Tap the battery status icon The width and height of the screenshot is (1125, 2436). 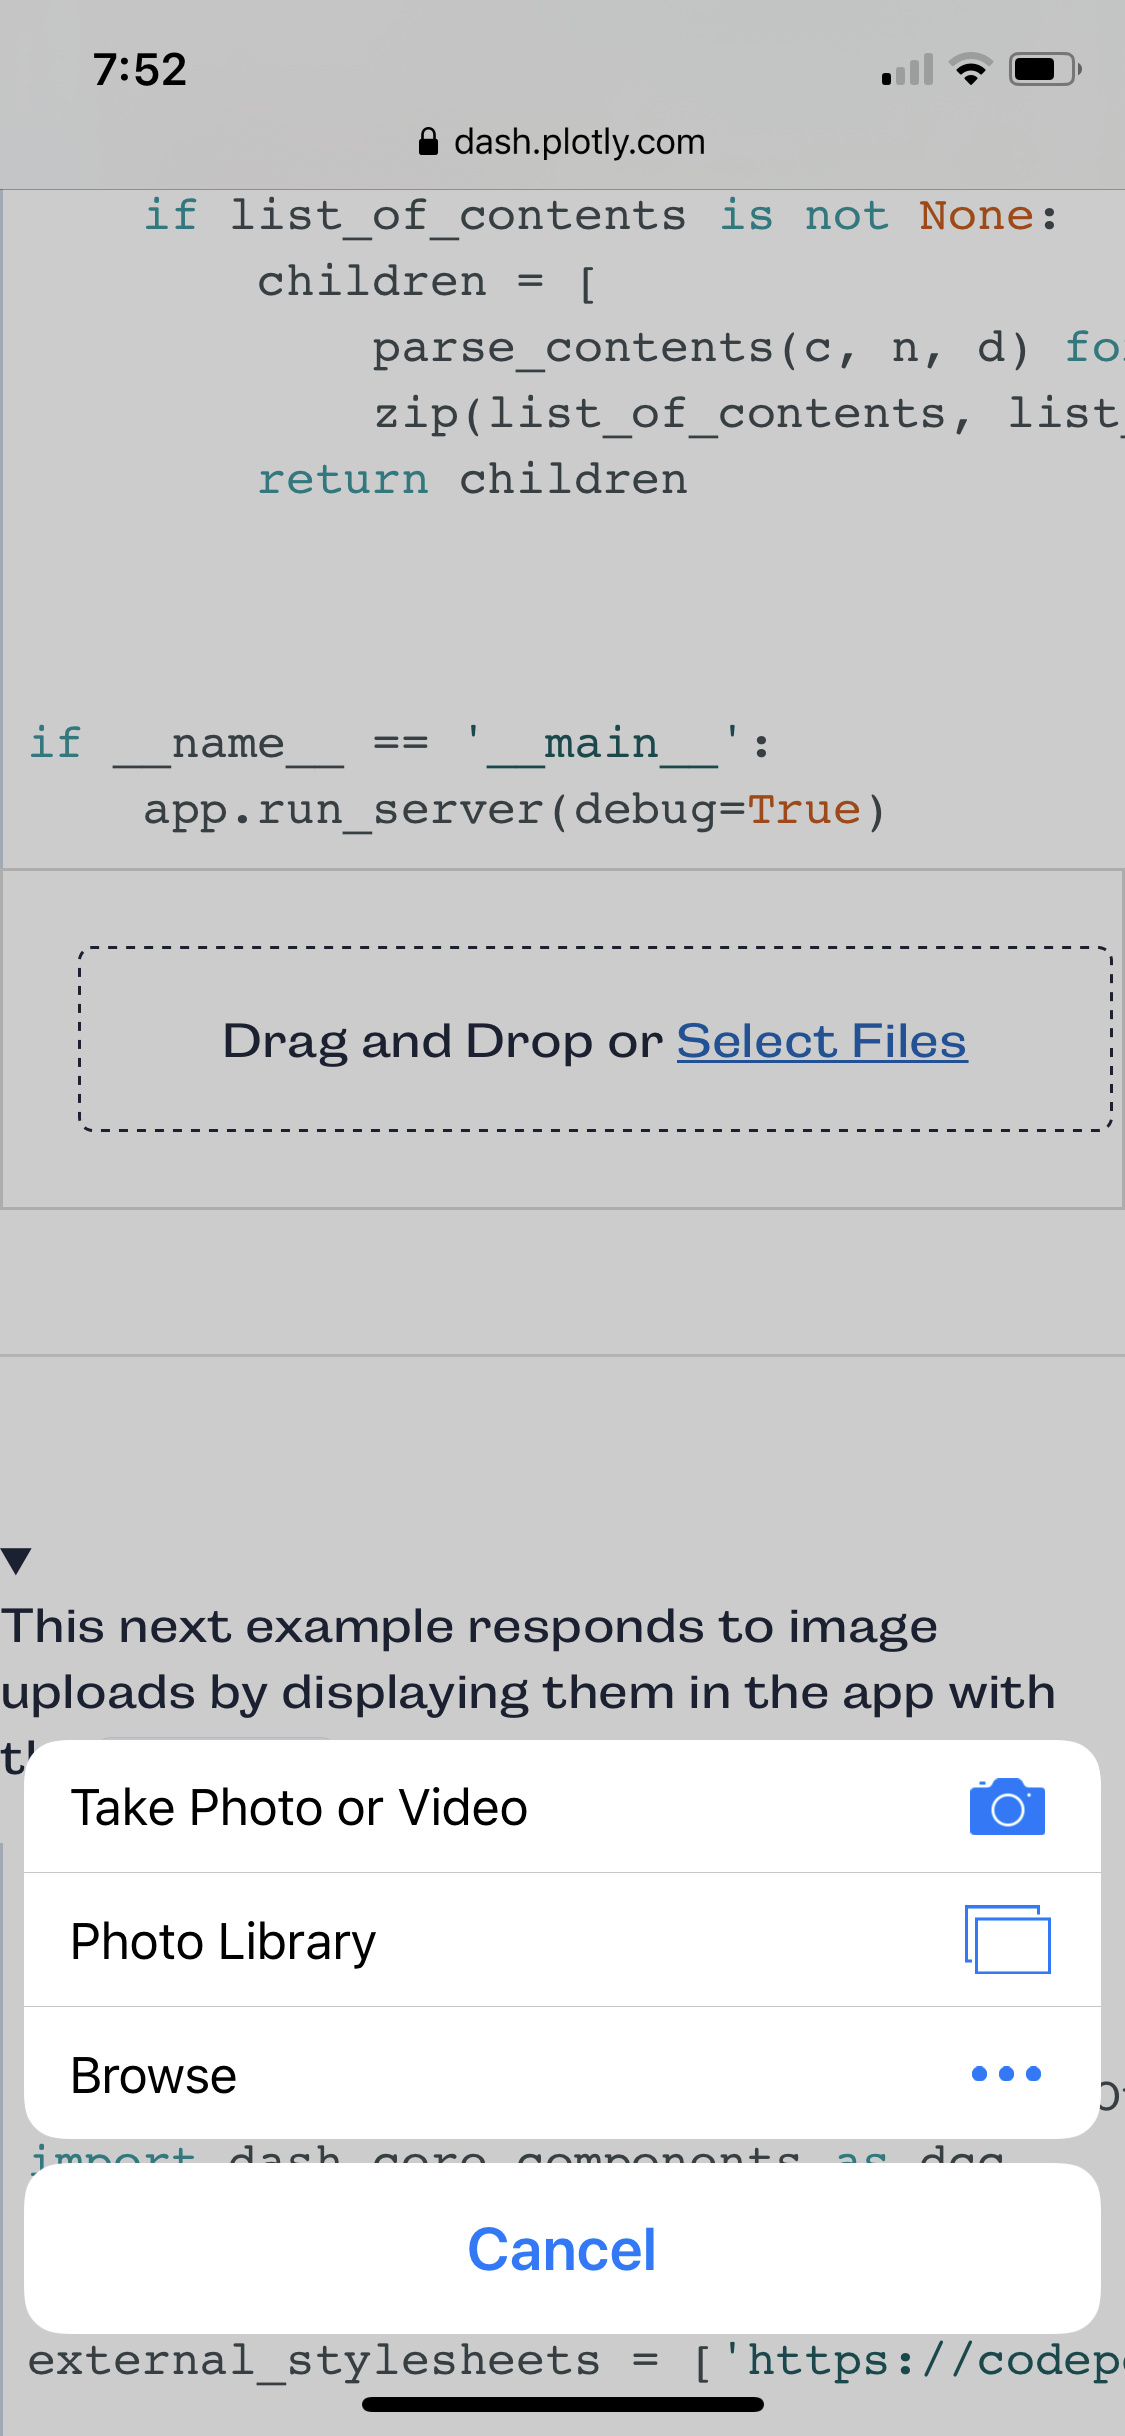pyautogui.click(x=1045, y=69)
